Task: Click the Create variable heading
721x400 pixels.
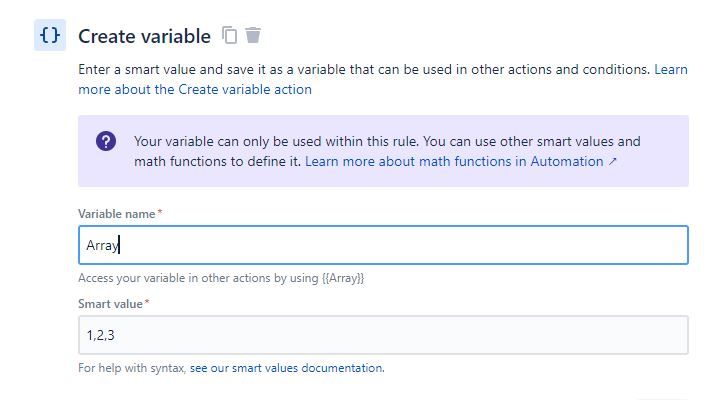Action: (x=144, y=36)
